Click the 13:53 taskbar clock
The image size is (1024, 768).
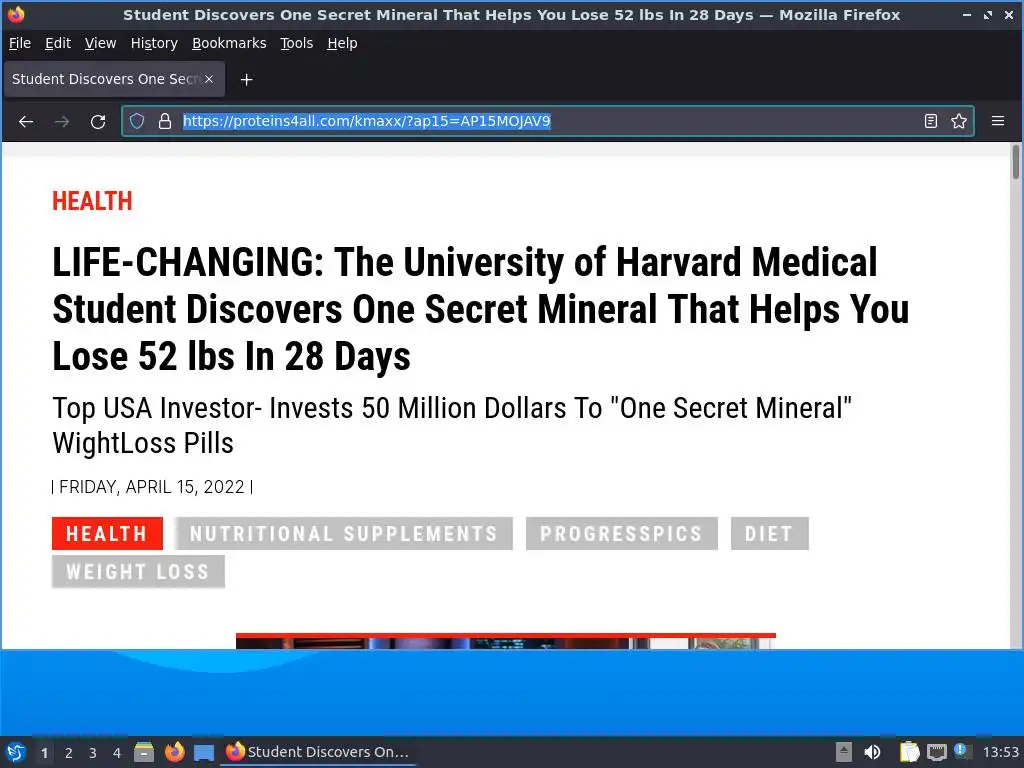[1000, 752]
